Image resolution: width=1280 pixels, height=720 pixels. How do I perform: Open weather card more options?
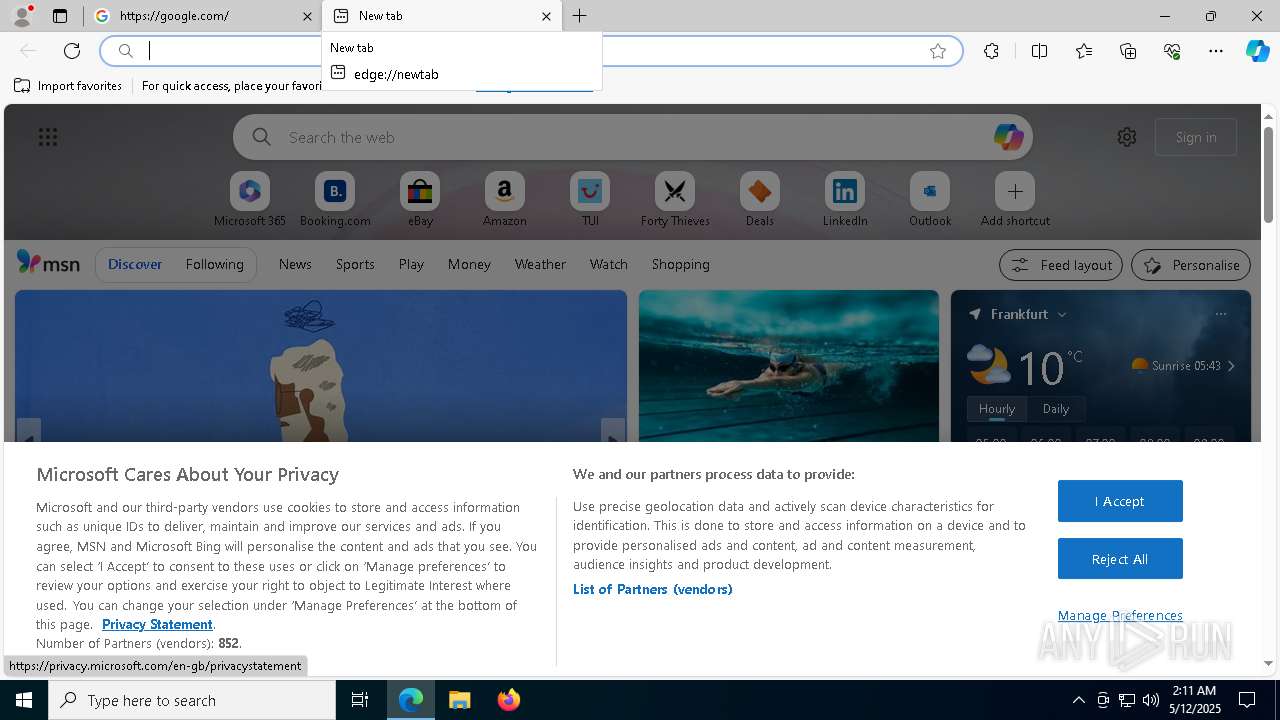coord(1221,314)
